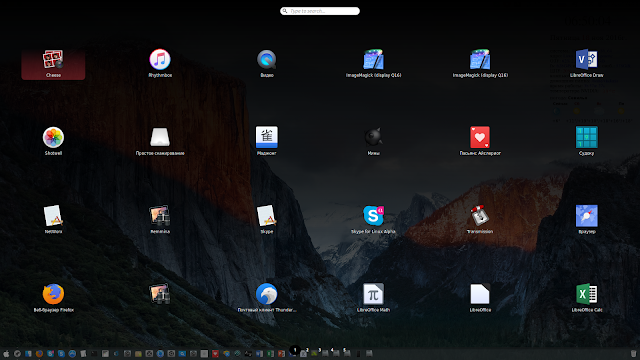Screen dimensions: 640x360
Task: Launch the LibreOffice start center
Action: pos(480,294)
